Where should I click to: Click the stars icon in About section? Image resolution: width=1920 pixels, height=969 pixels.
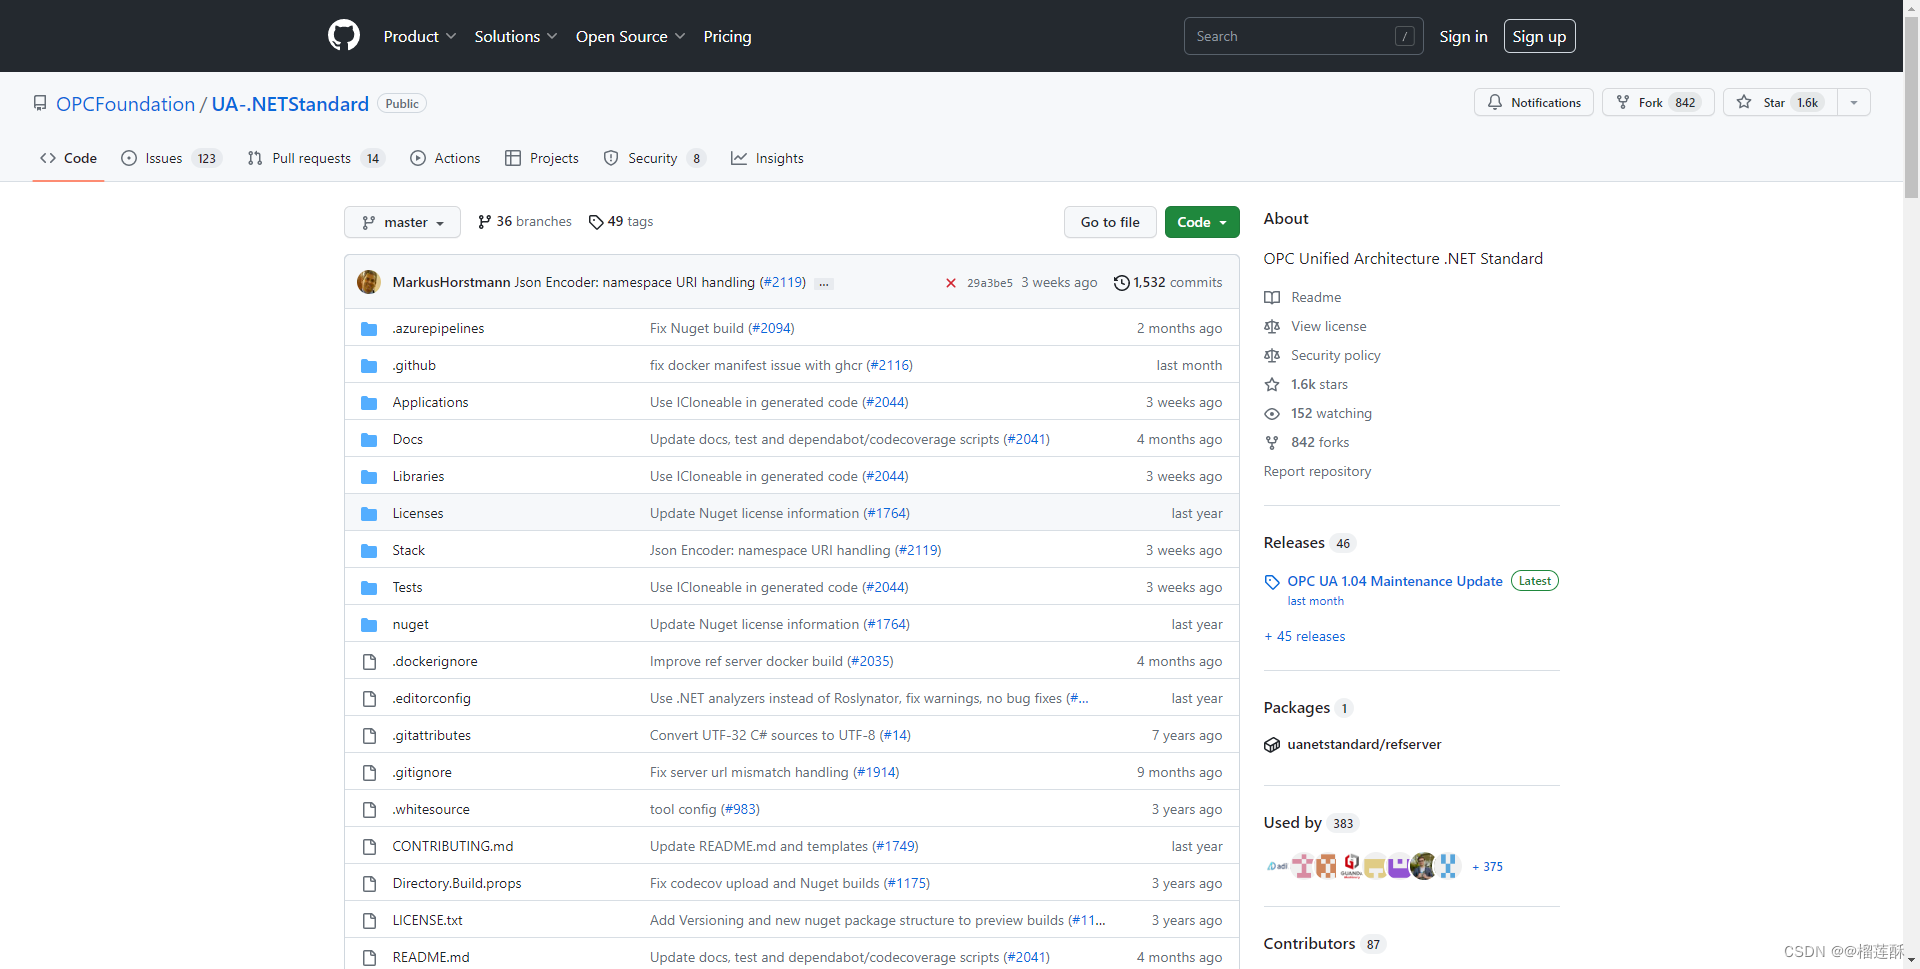coord(1272,385)
